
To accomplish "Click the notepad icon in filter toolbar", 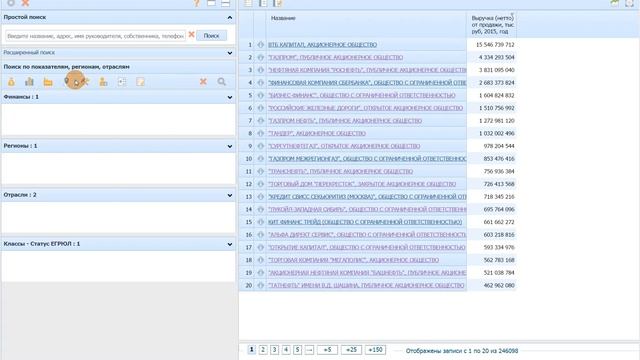I will click(140, 82).
